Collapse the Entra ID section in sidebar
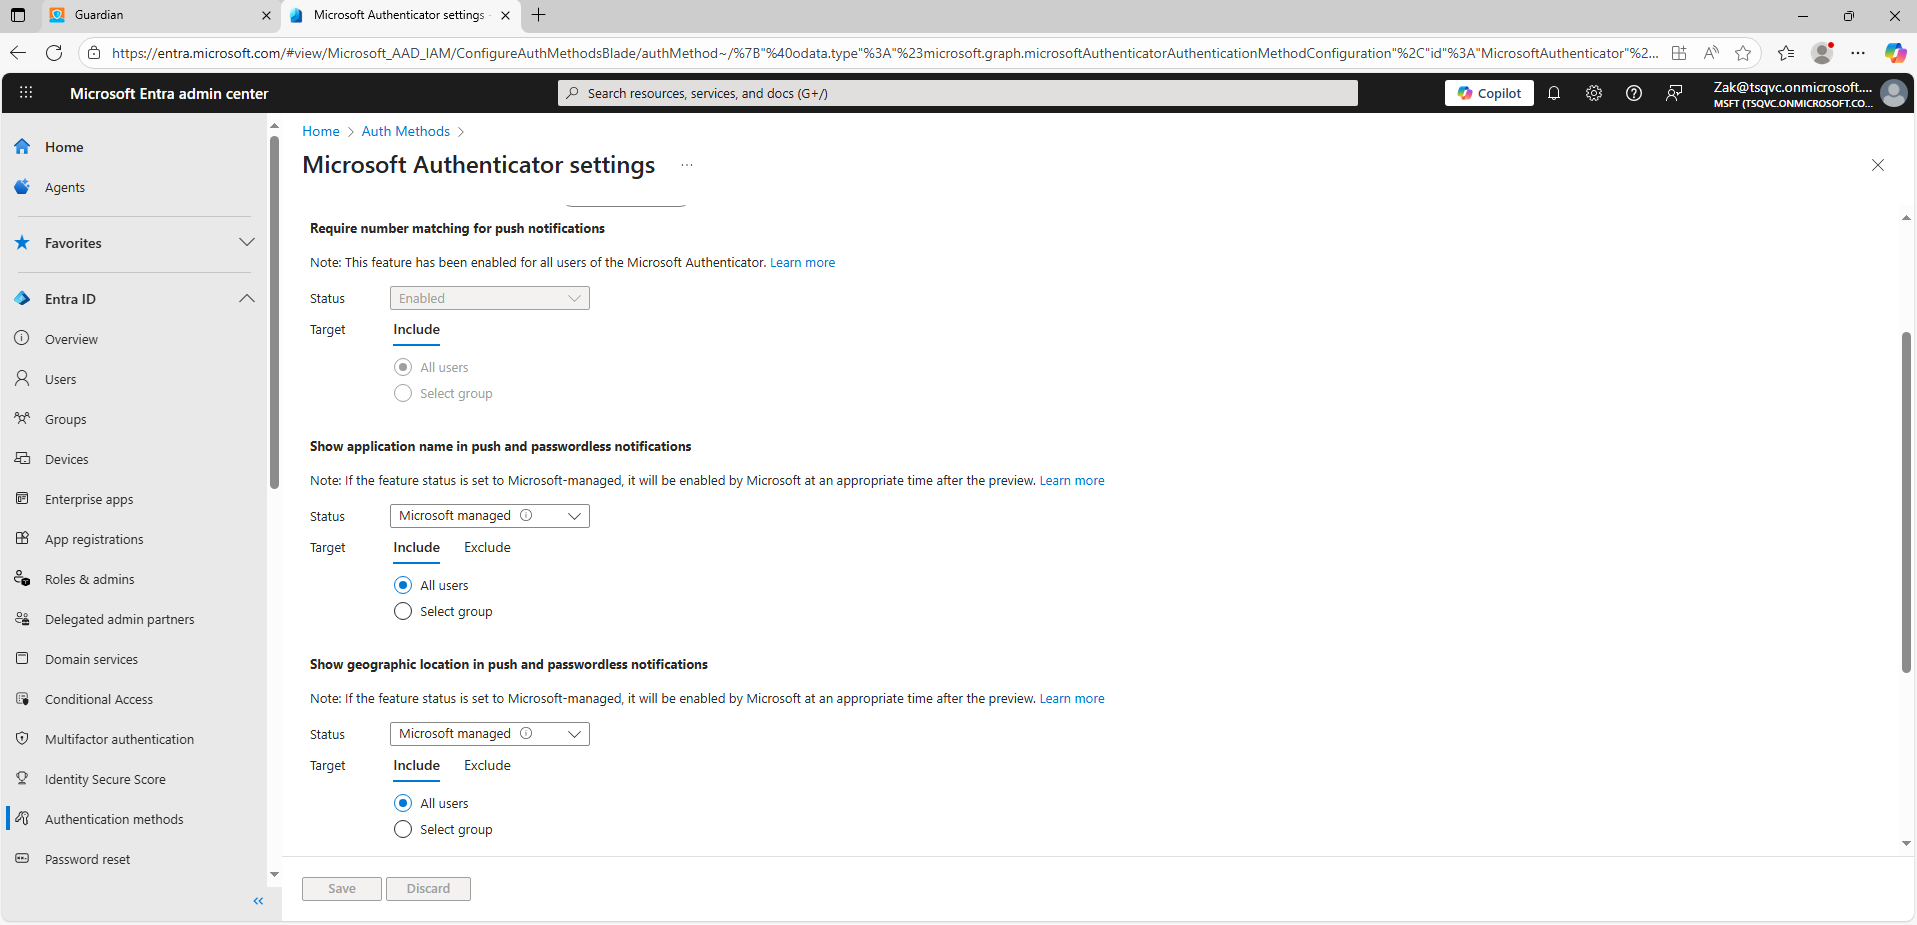The width and height of the screenshot is (1917, 925). coord(247,299)
